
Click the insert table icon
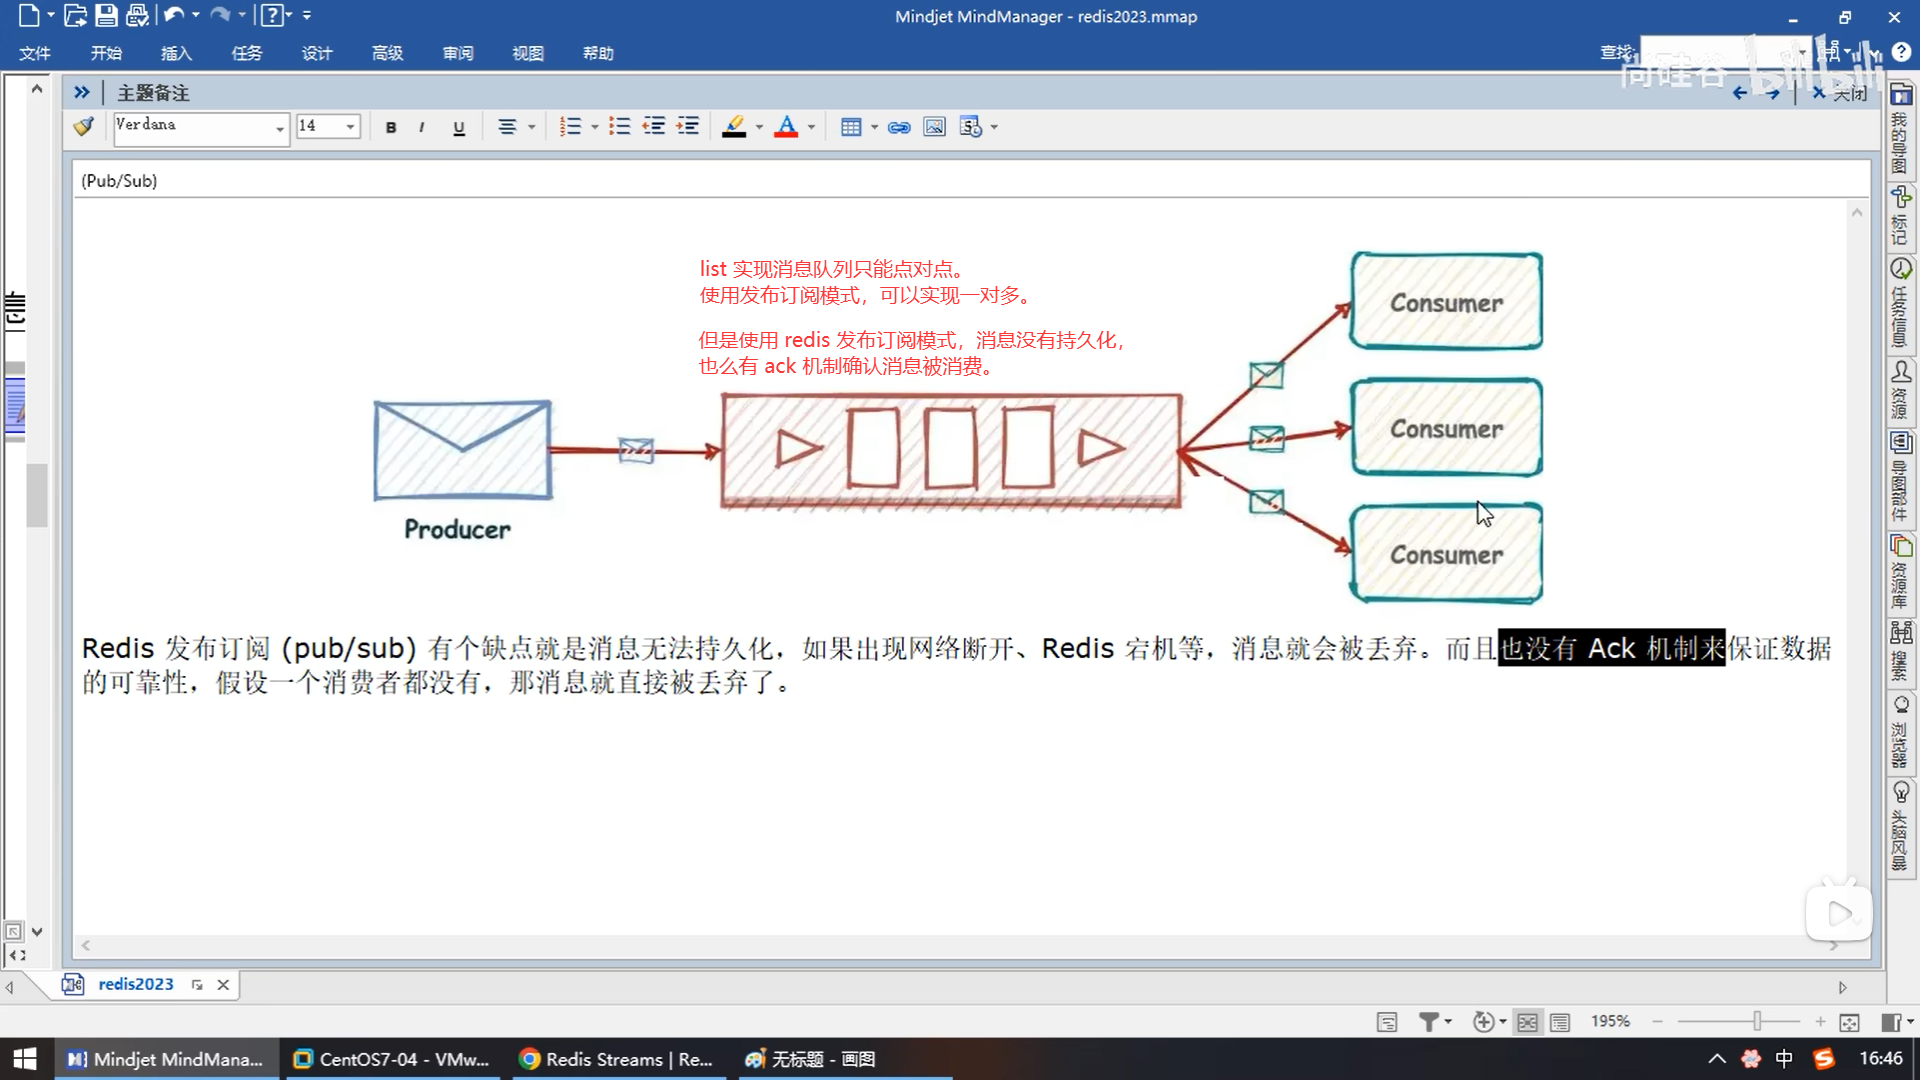(851, 127)
